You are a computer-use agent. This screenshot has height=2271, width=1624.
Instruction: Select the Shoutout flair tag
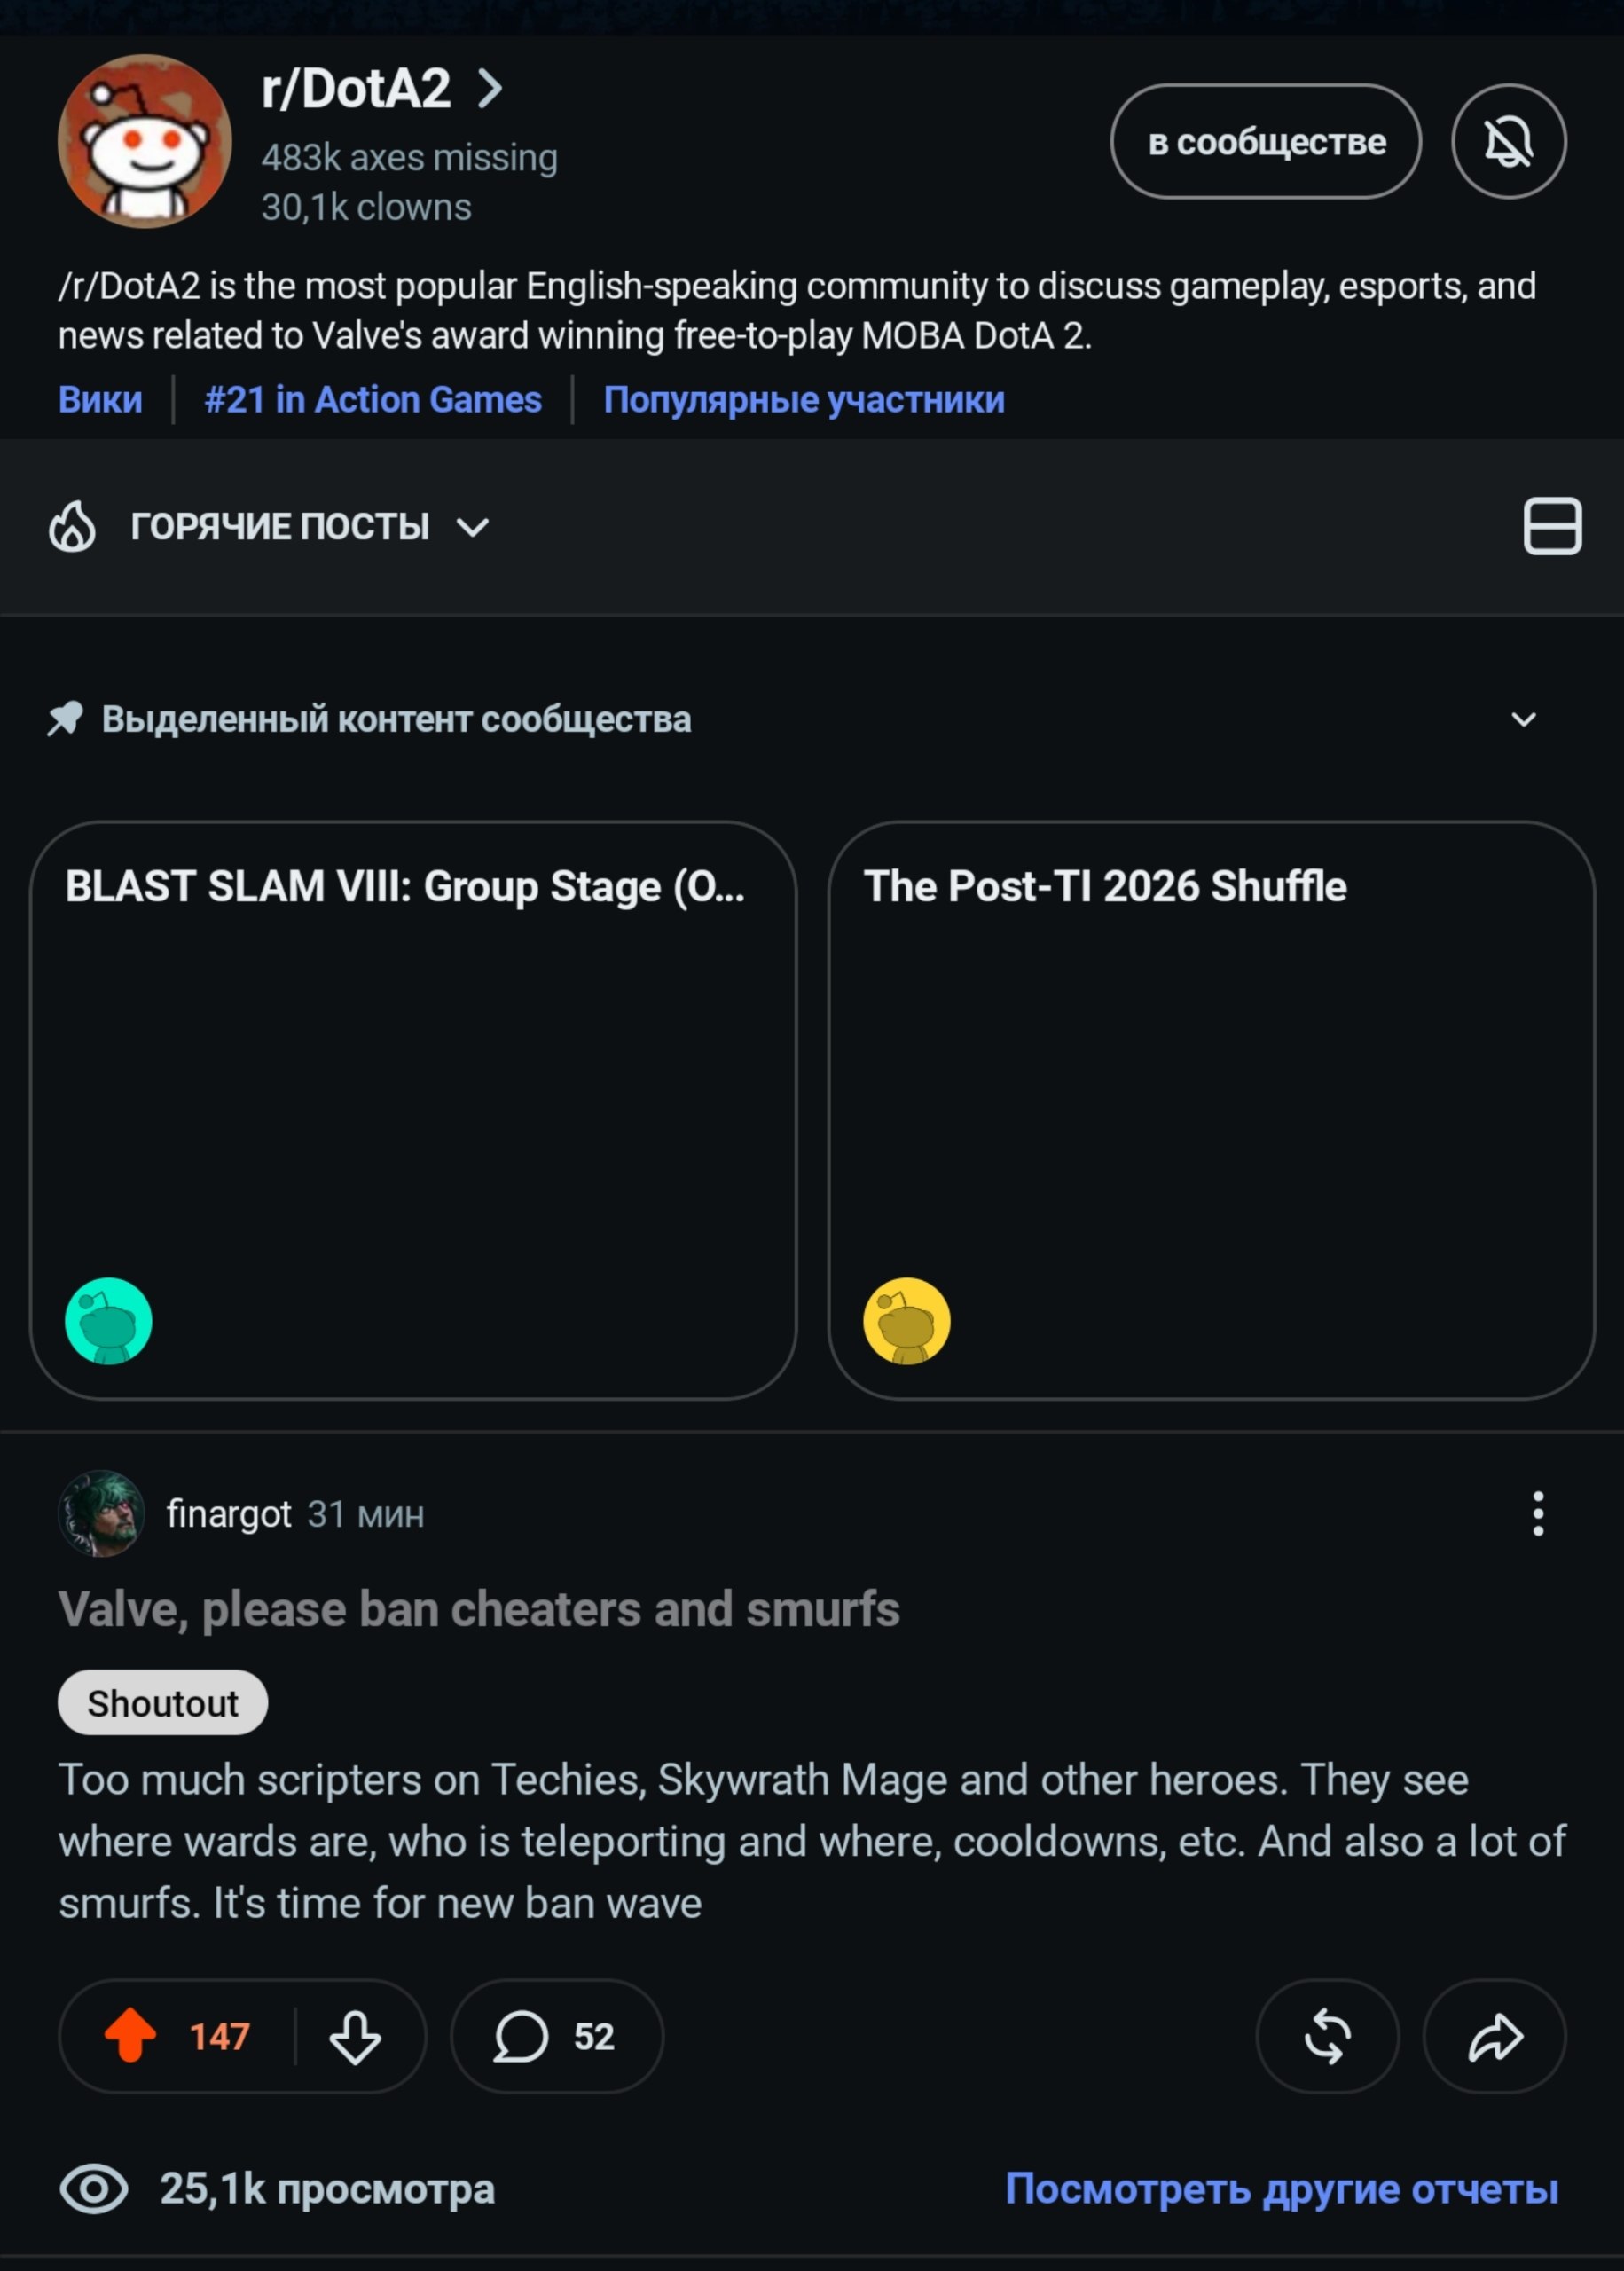pos(163,1702)
